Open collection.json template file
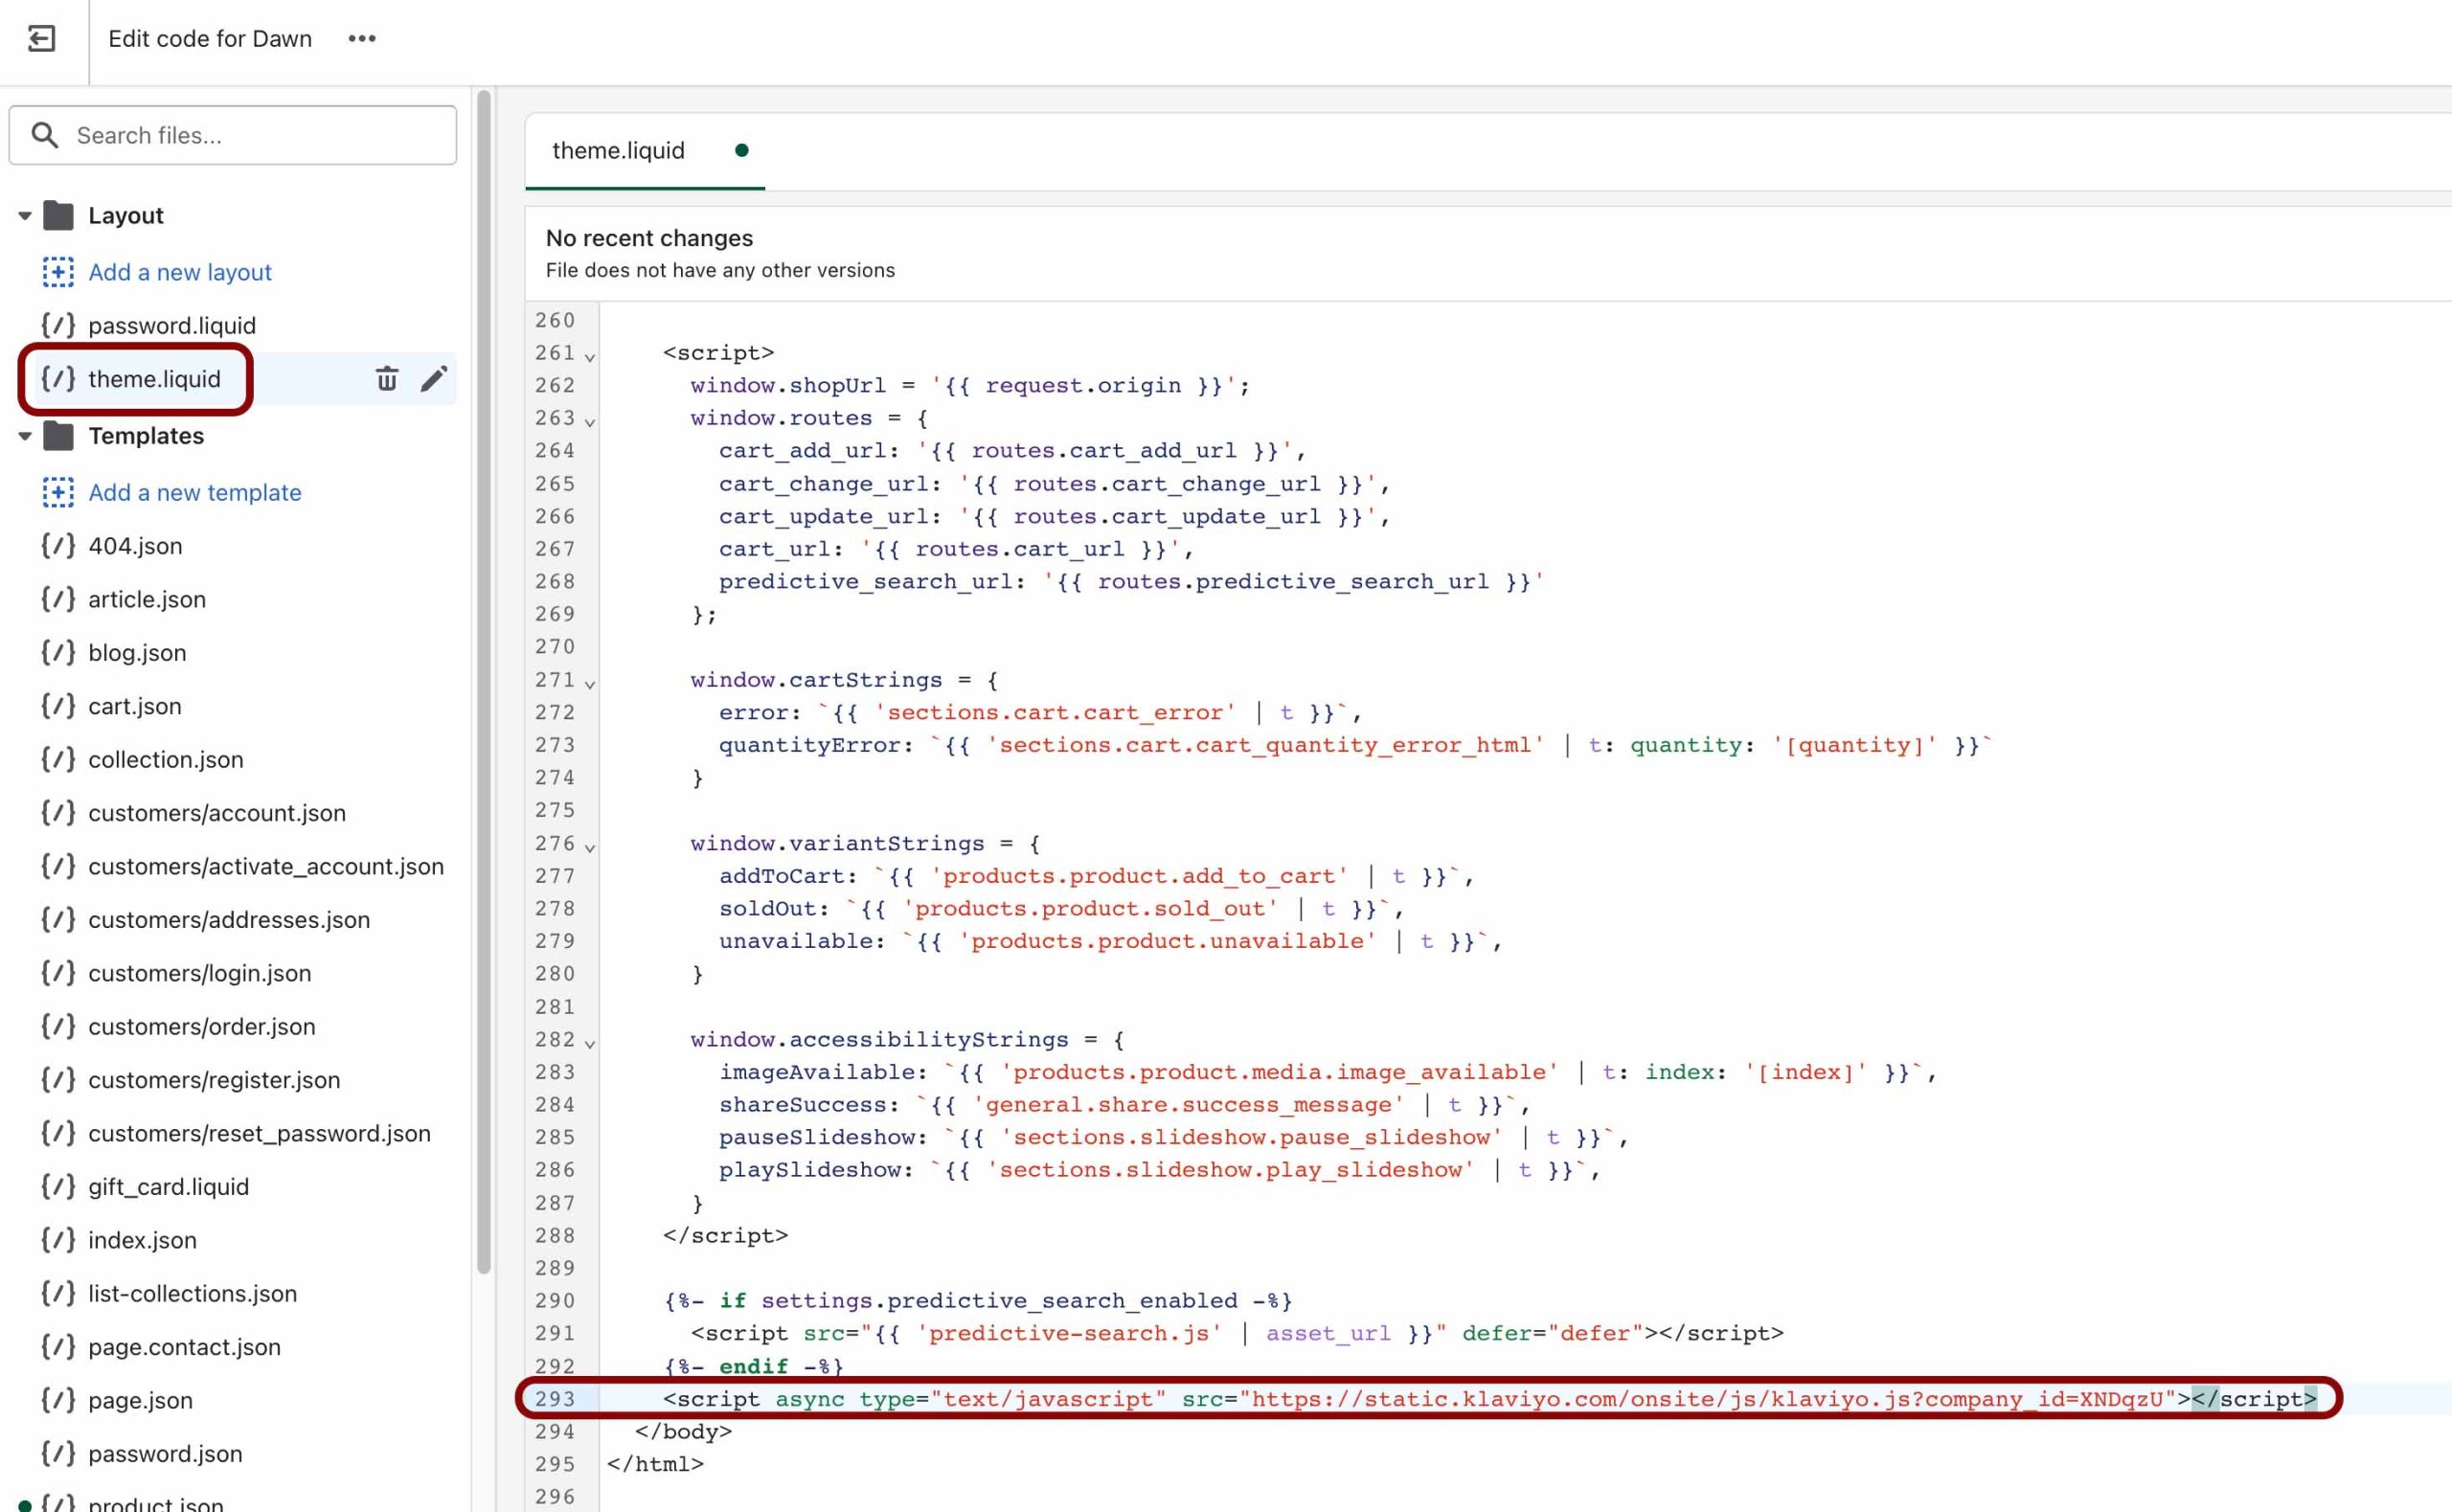This screenshot has height=1512, width=2452. [x=166, y=759]
